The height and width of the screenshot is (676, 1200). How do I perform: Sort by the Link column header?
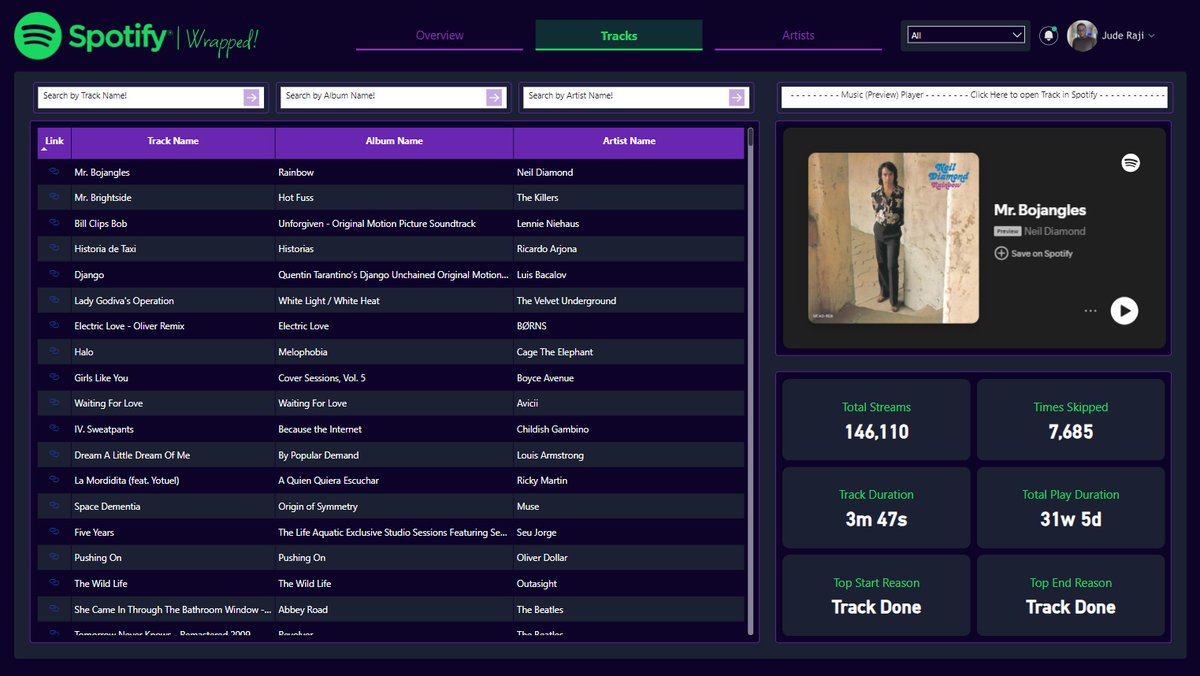[x=54, y=142]
